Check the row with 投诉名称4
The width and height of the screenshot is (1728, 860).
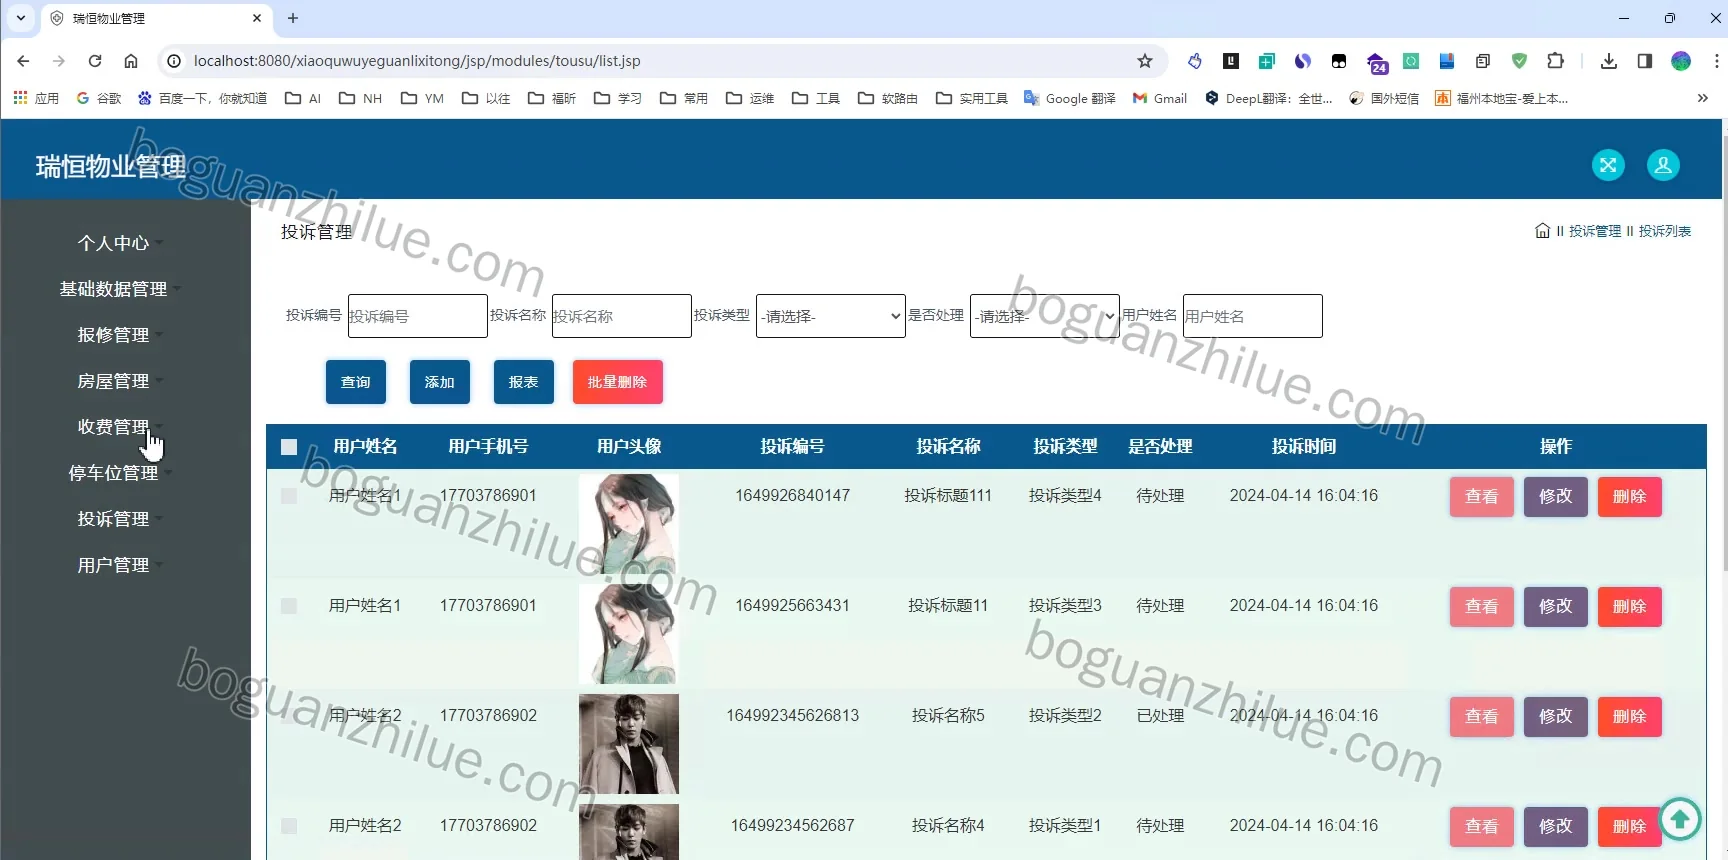pos(289,826)
